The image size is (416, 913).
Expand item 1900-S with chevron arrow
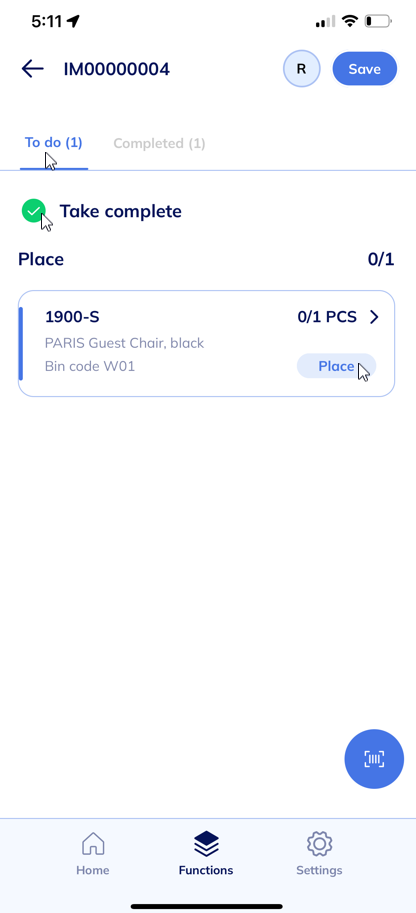click(374, 317)
